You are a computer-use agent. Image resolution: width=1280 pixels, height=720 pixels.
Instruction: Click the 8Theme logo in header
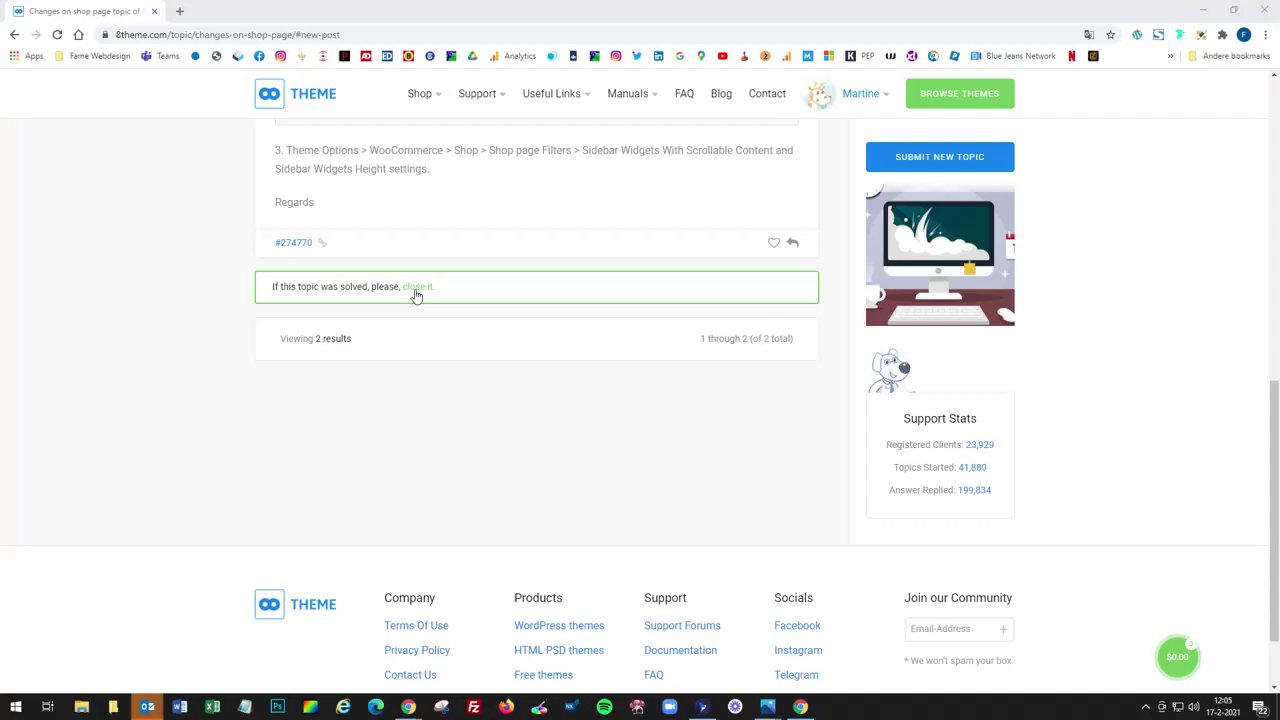coord(295,94)
